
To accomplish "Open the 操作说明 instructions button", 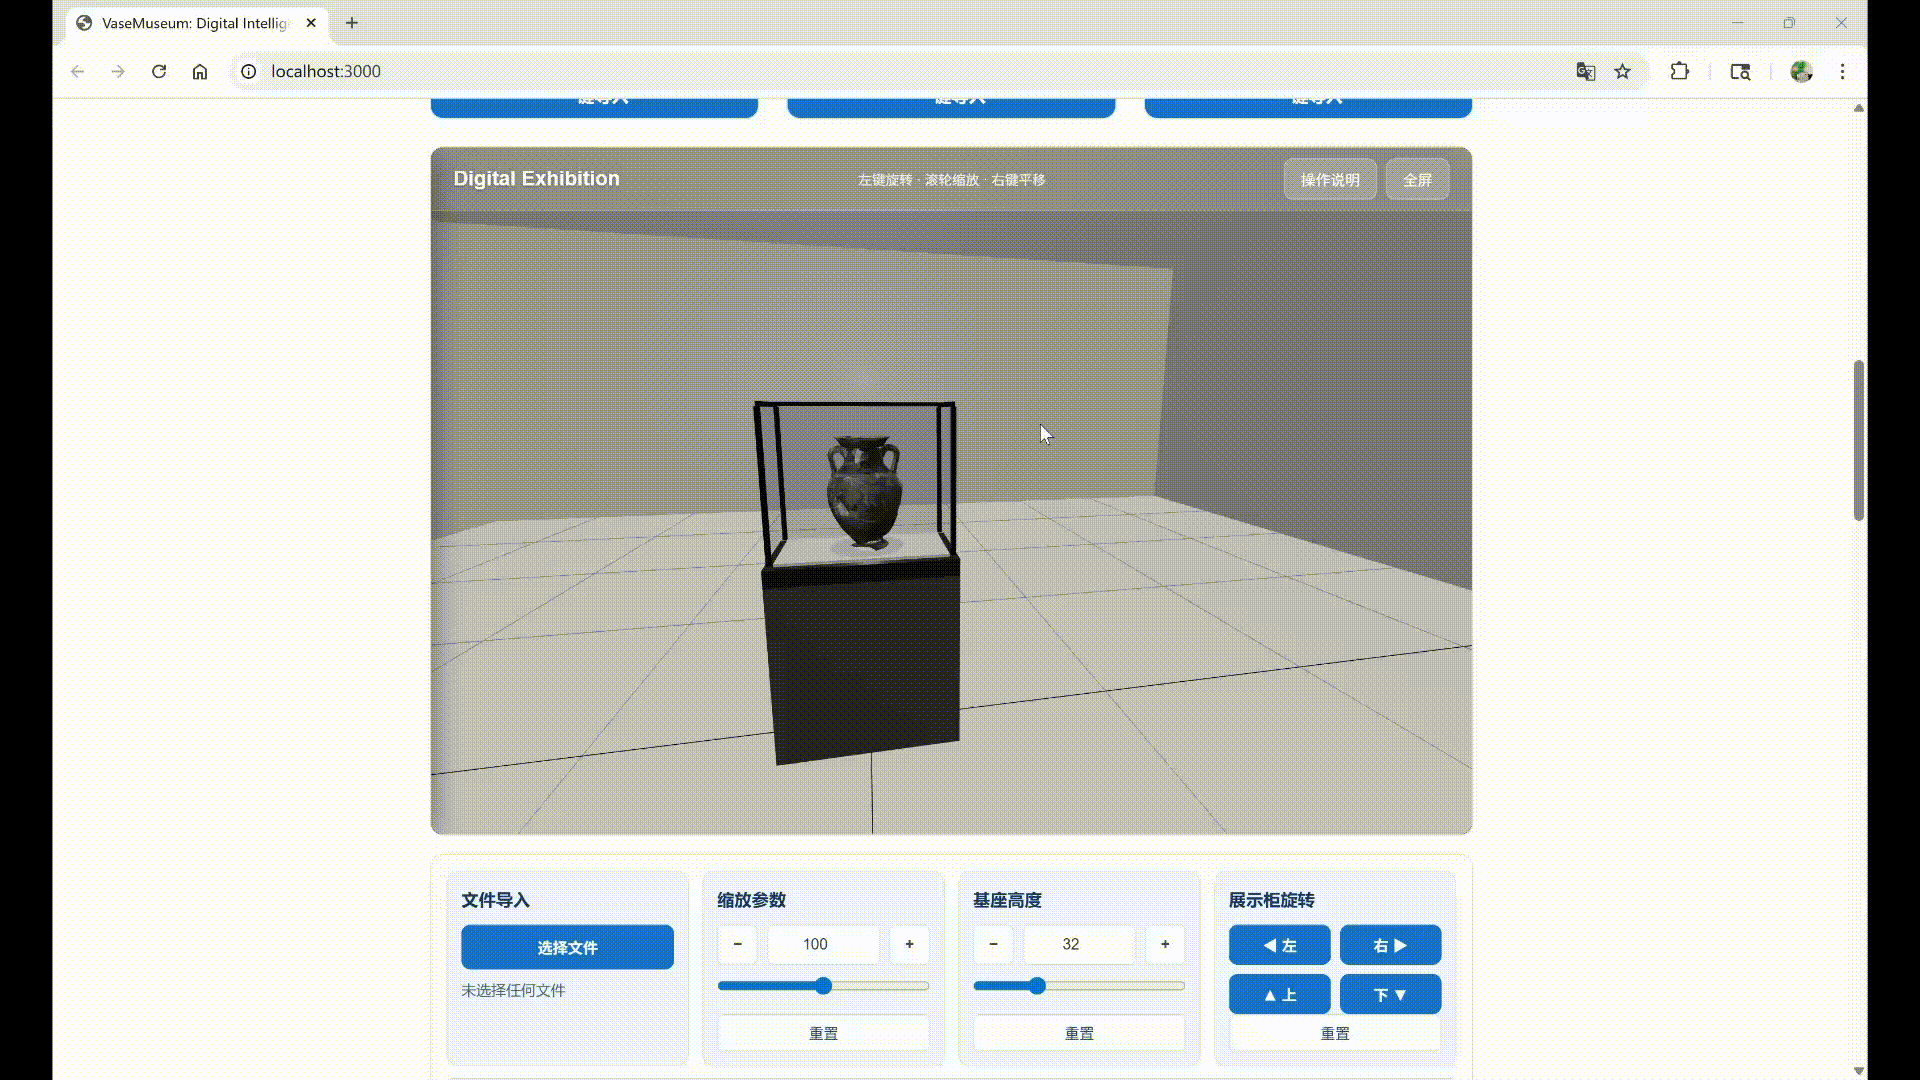I will [x=1330, y=180].
